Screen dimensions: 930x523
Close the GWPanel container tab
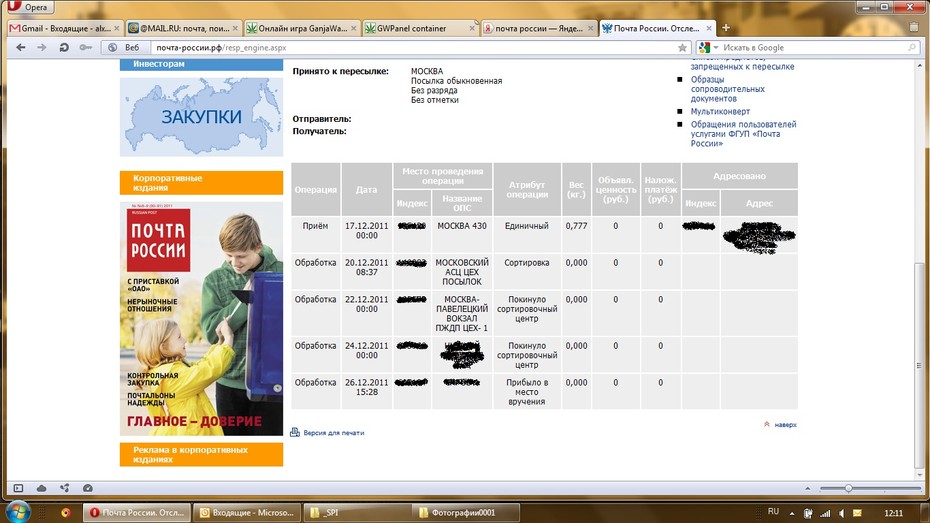point(472,28)
